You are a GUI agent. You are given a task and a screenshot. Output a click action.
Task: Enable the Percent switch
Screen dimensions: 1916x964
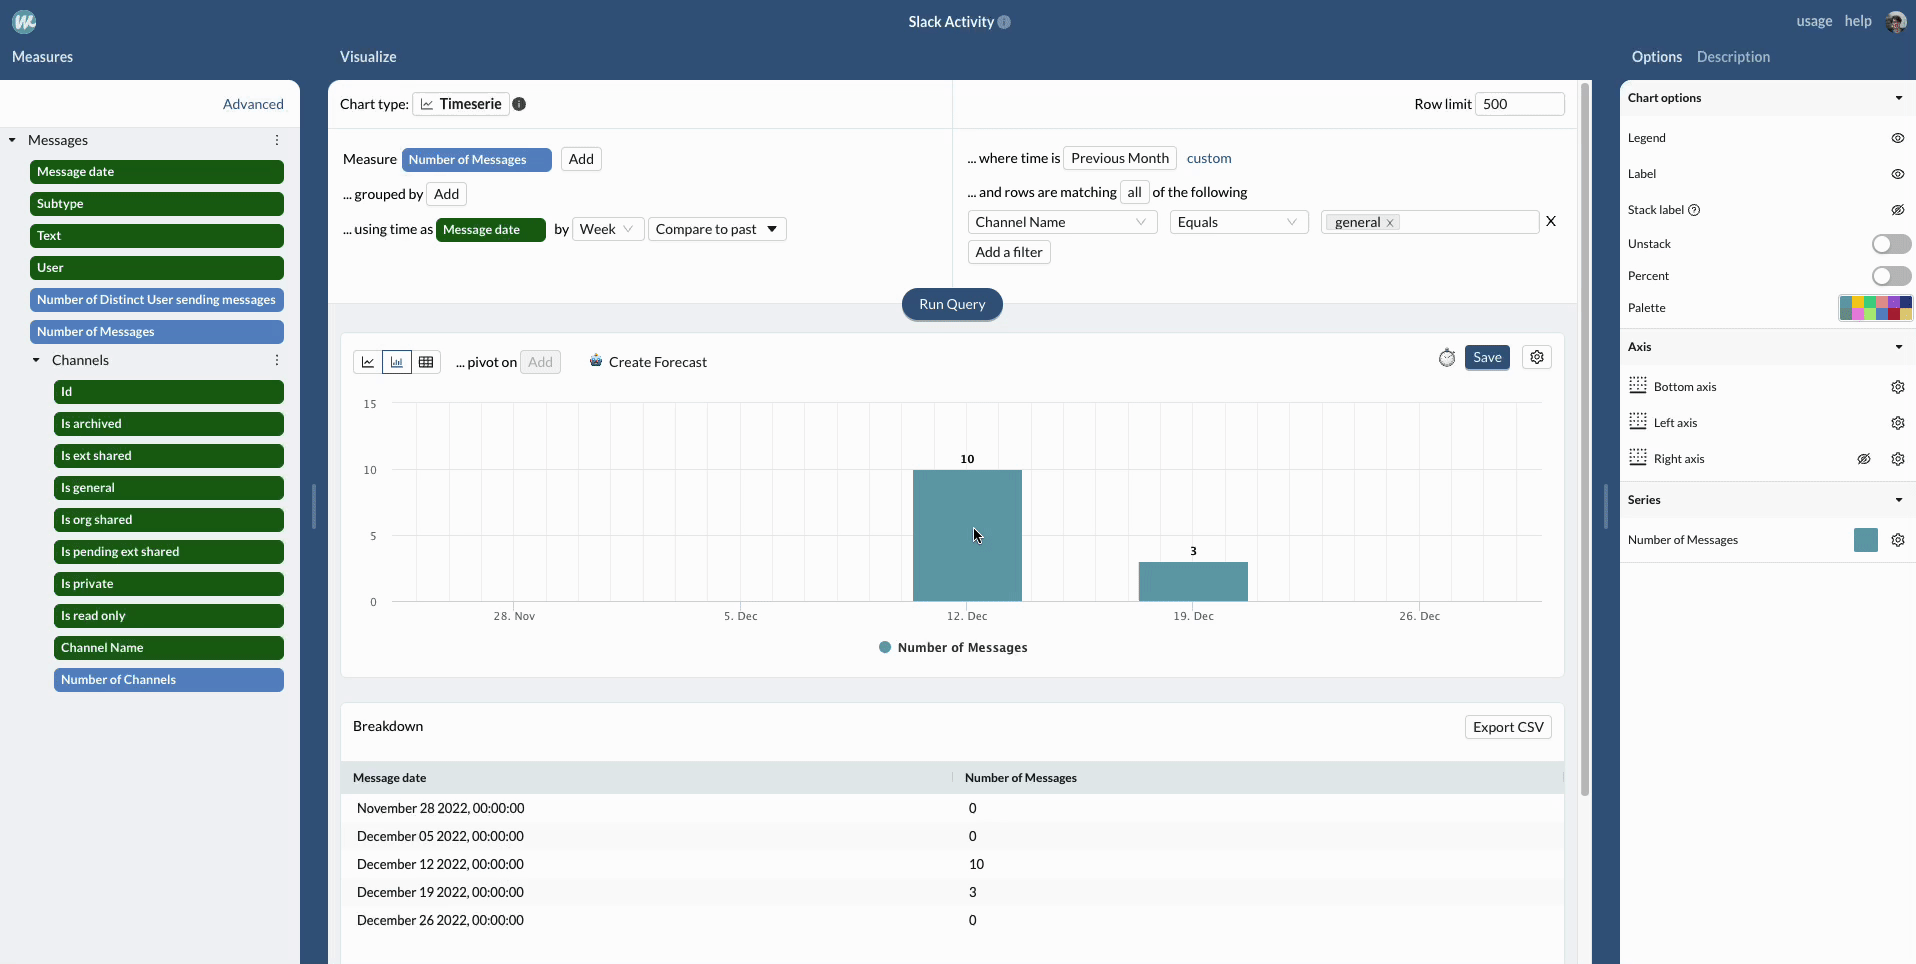pyautogui.click(x=1891, y=276)
